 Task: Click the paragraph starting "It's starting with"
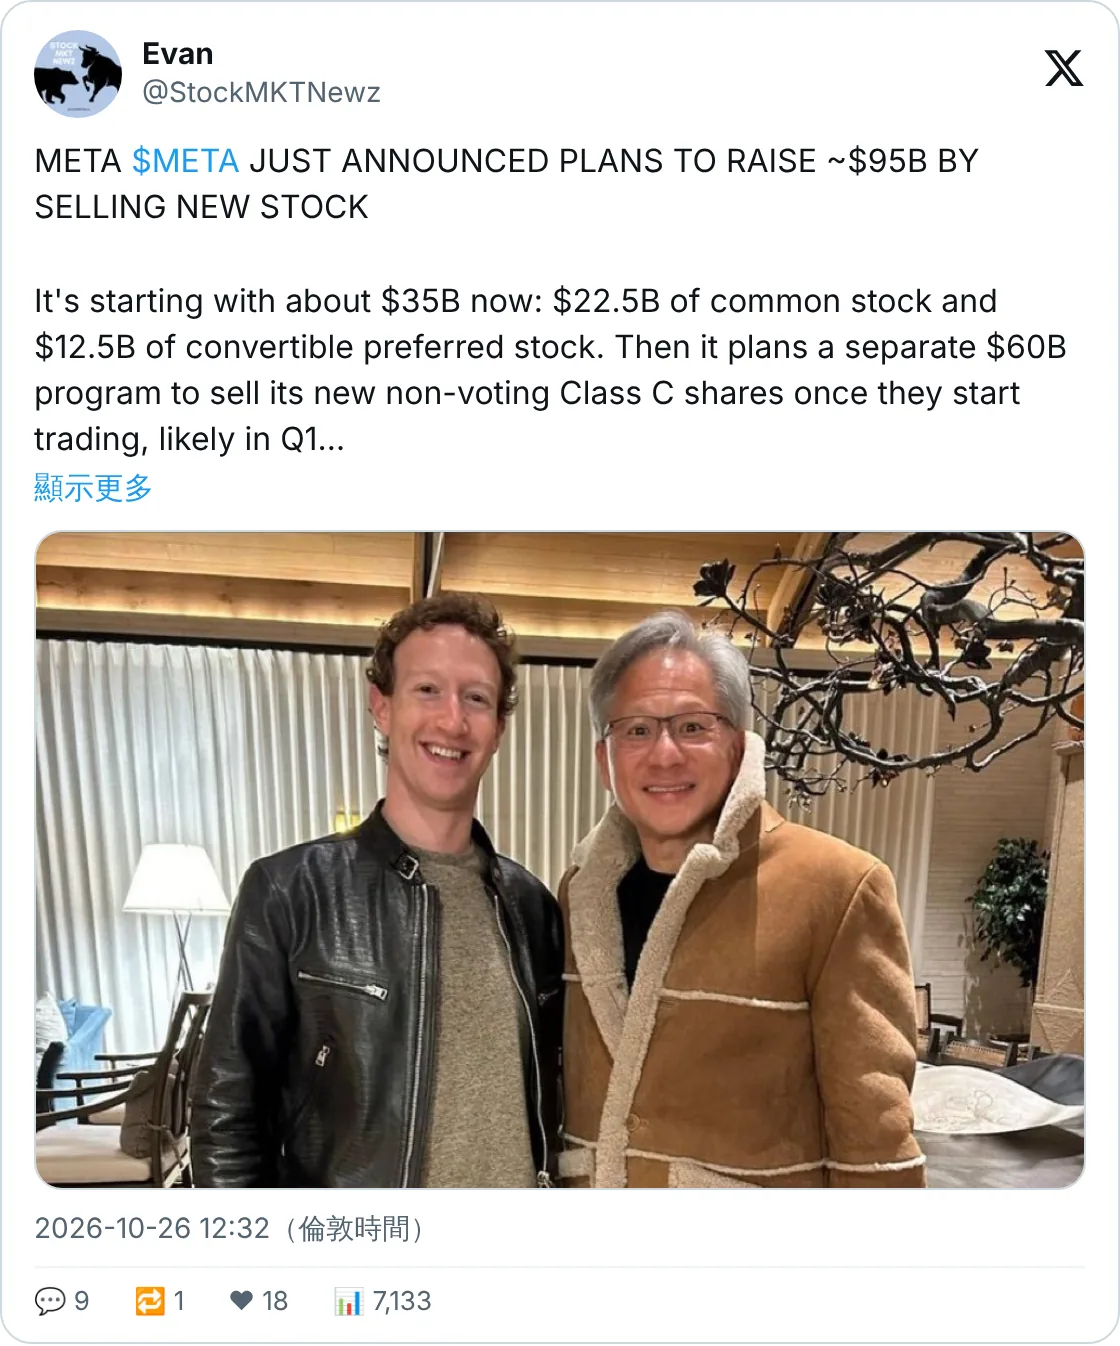pos(550,370)
